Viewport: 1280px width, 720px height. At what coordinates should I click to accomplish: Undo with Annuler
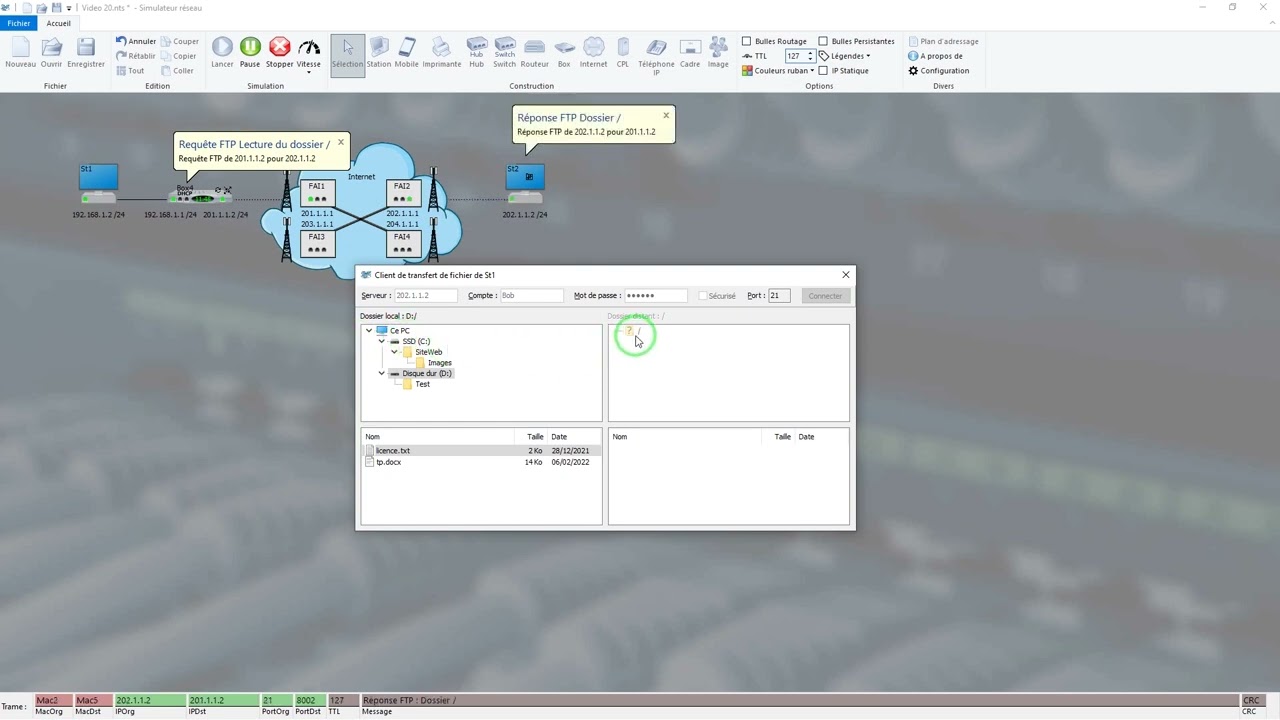pos(136,41)
